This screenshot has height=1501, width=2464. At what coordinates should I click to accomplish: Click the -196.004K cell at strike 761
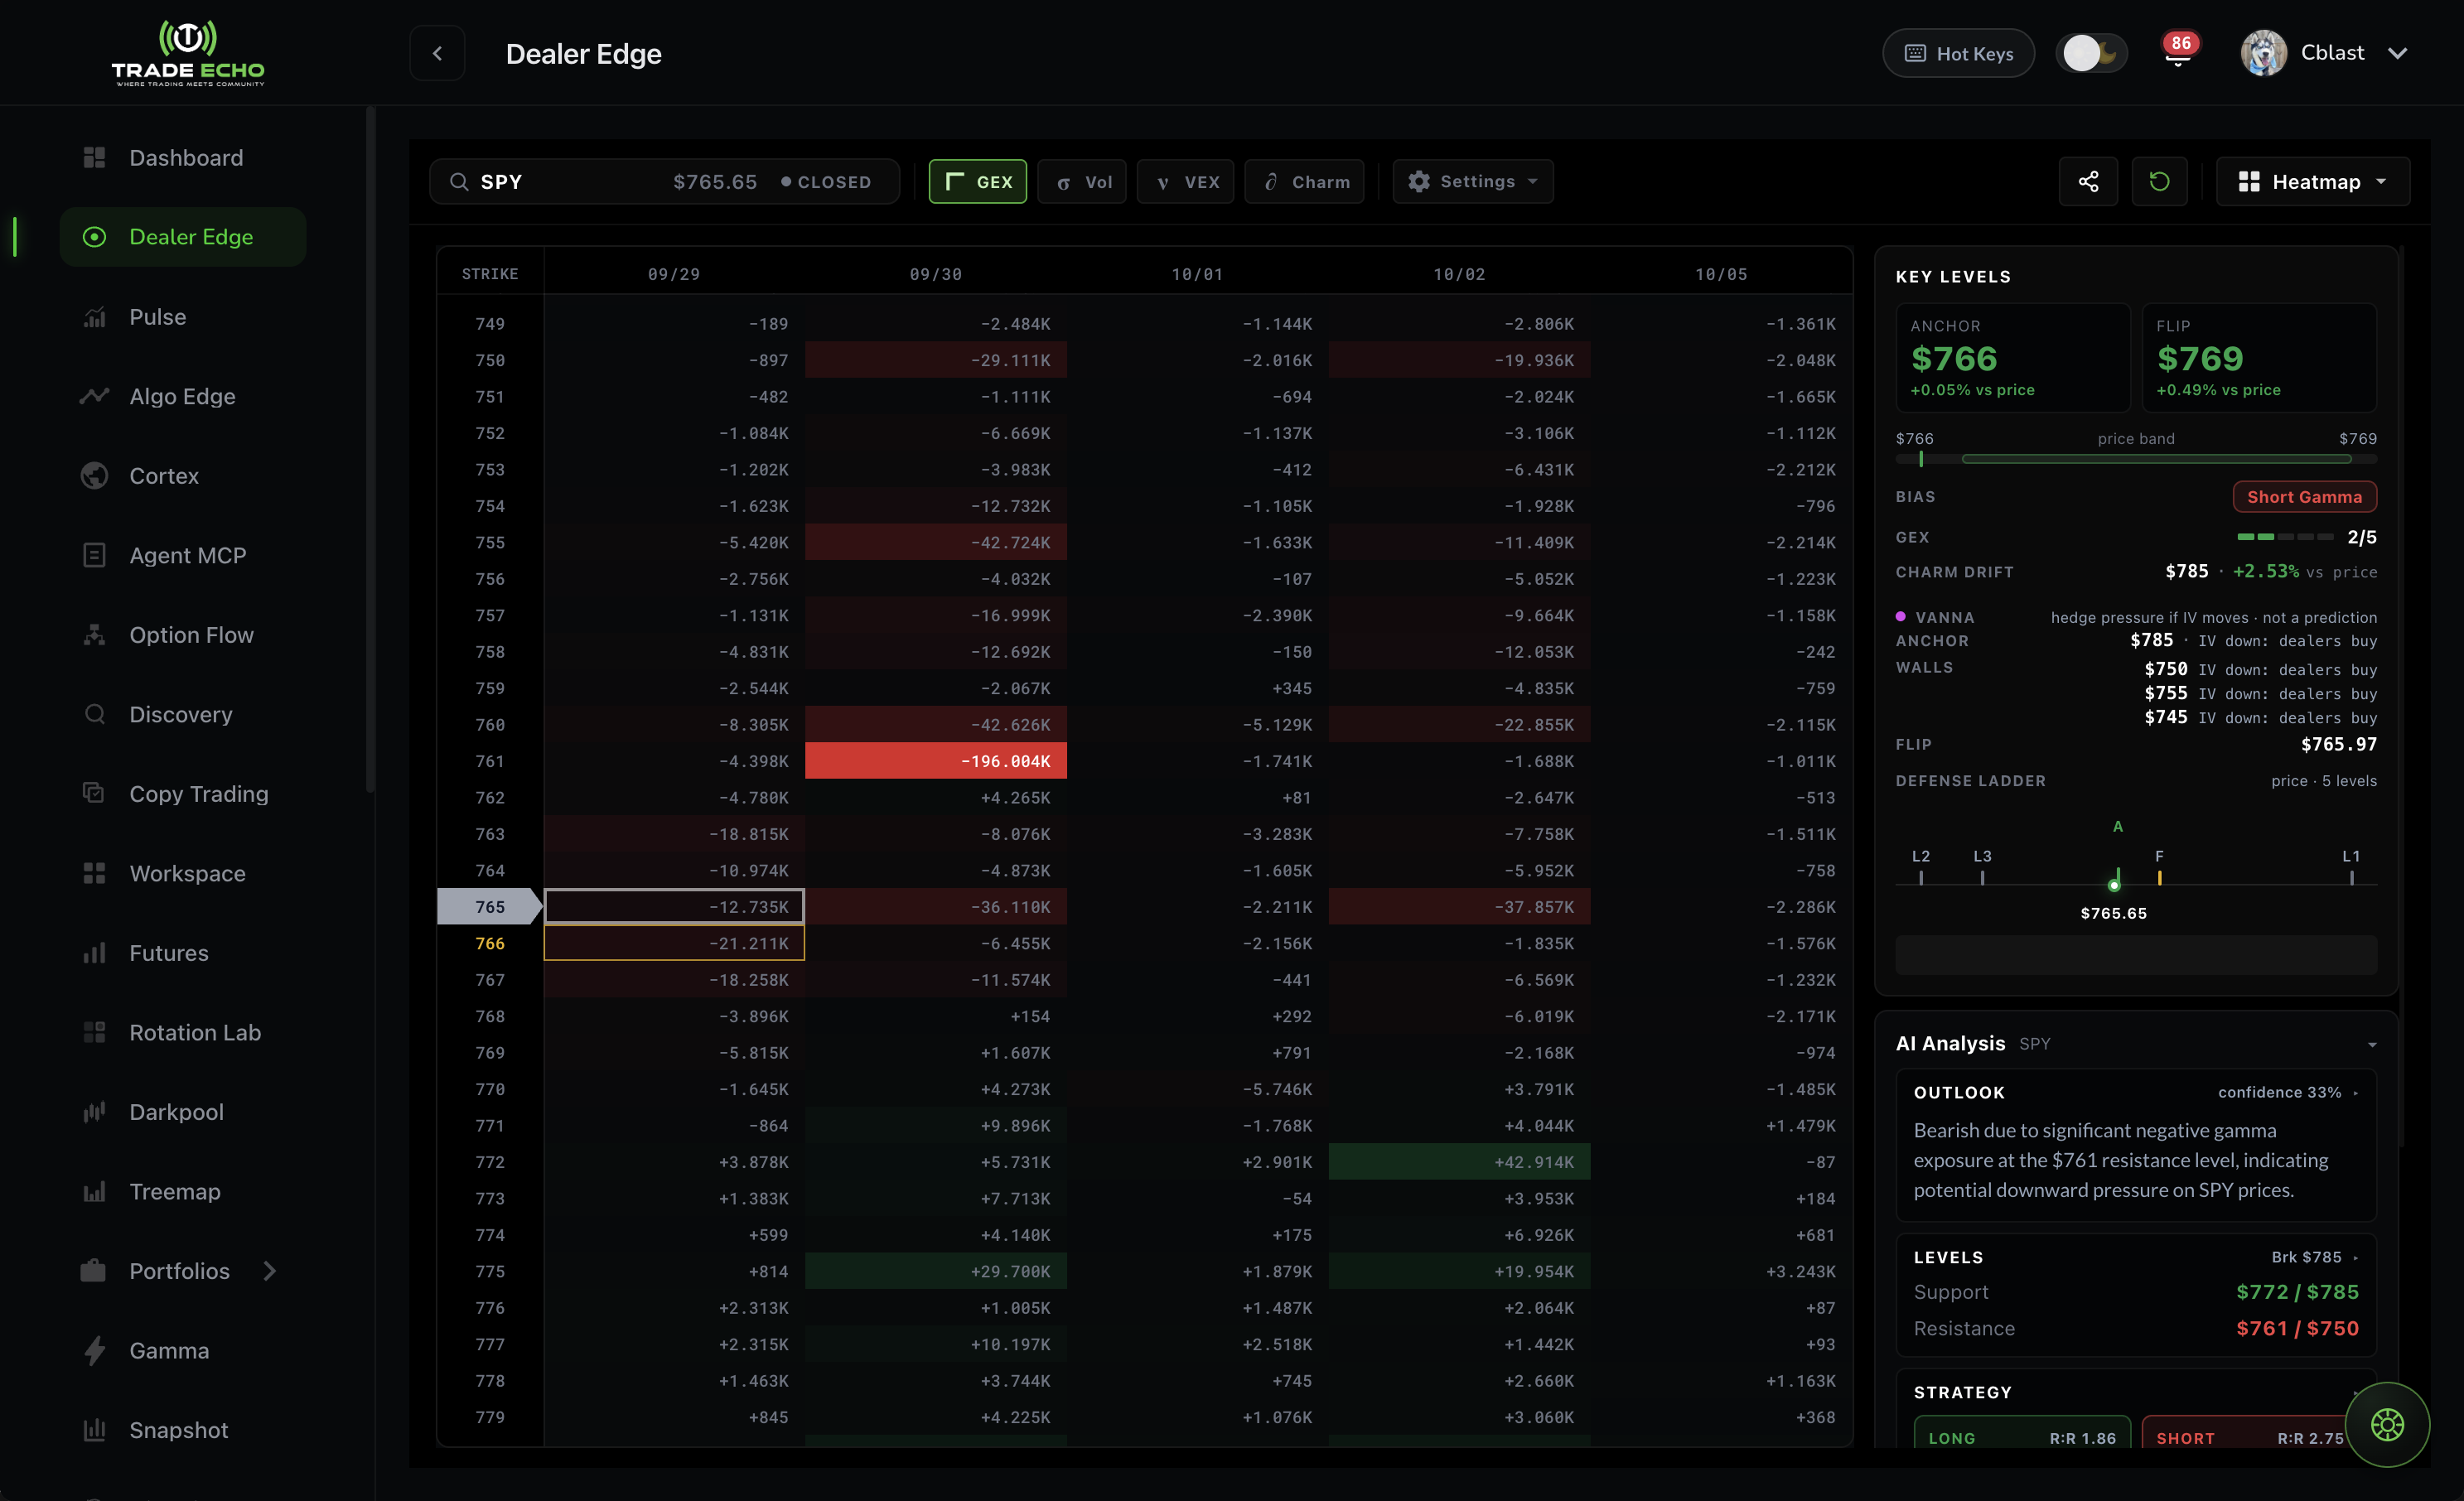[936, 761]
